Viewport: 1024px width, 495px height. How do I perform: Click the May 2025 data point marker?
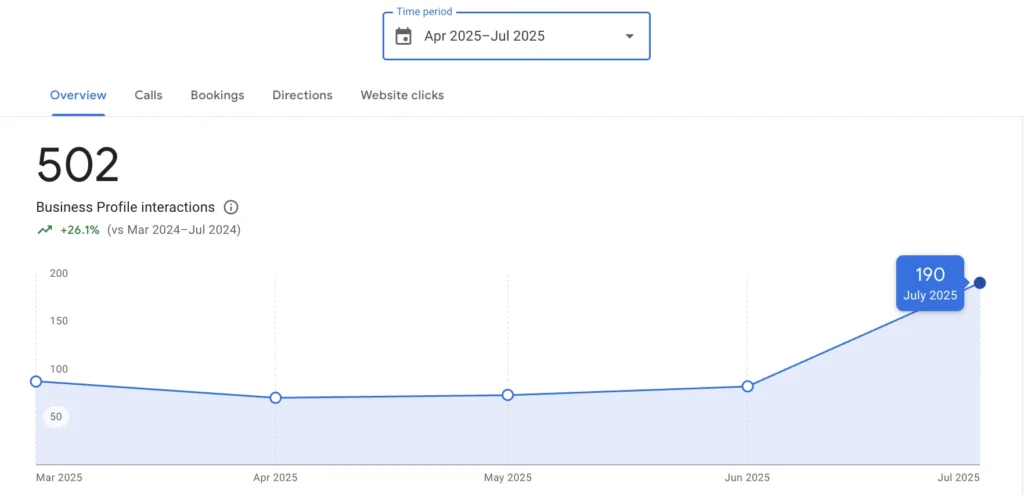point(508,395)
